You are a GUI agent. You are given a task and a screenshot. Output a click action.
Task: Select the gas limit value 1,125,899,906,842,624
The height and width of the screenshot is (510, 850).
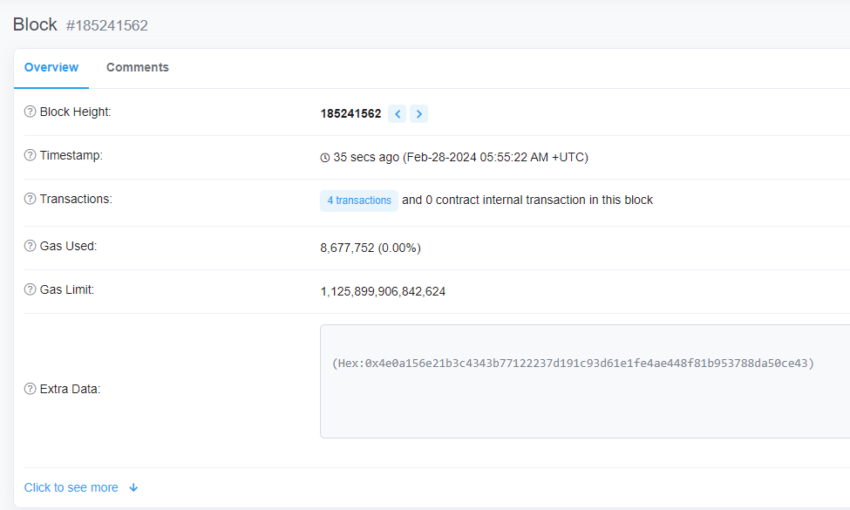point(383,292)
